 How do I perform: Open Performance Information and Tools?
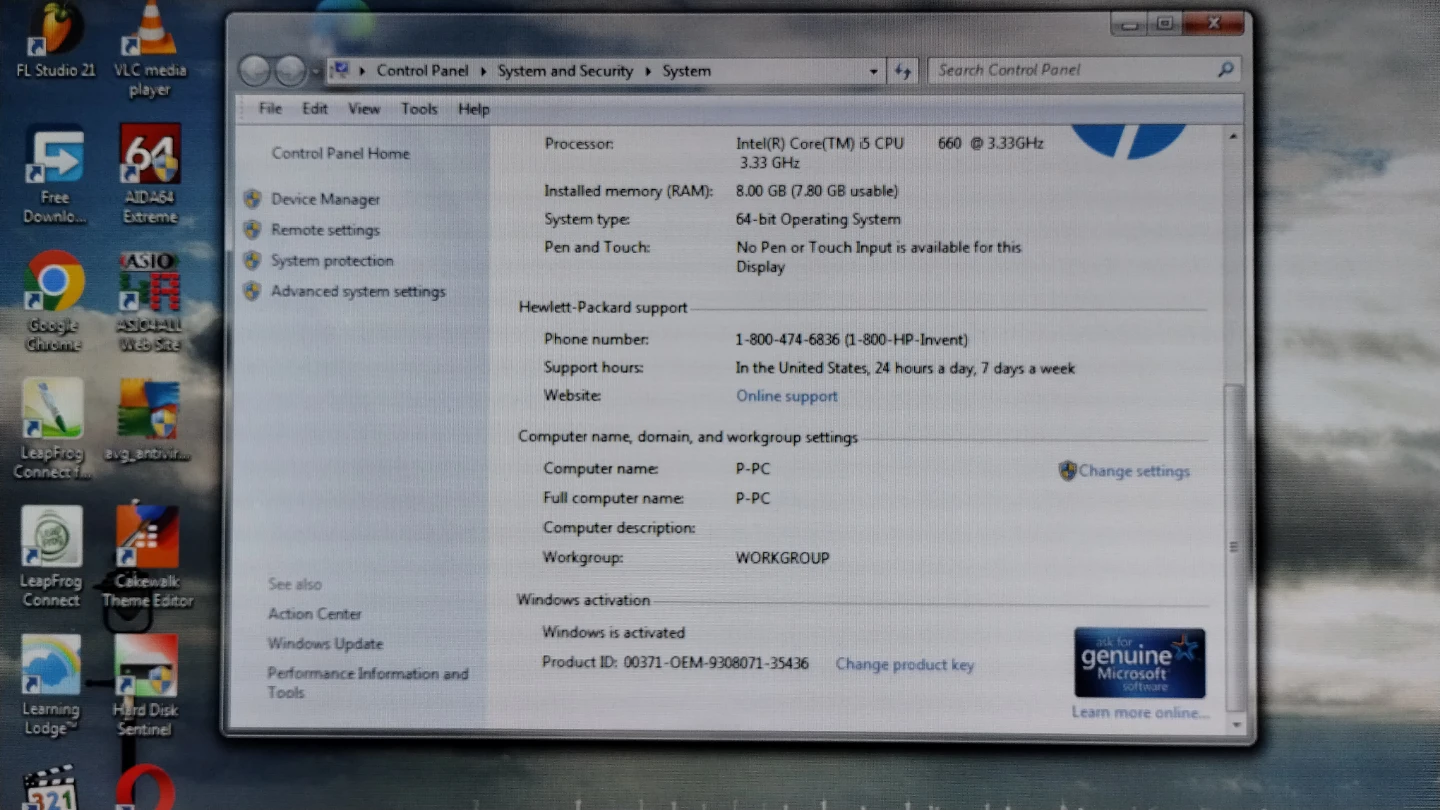click(367, 683)
